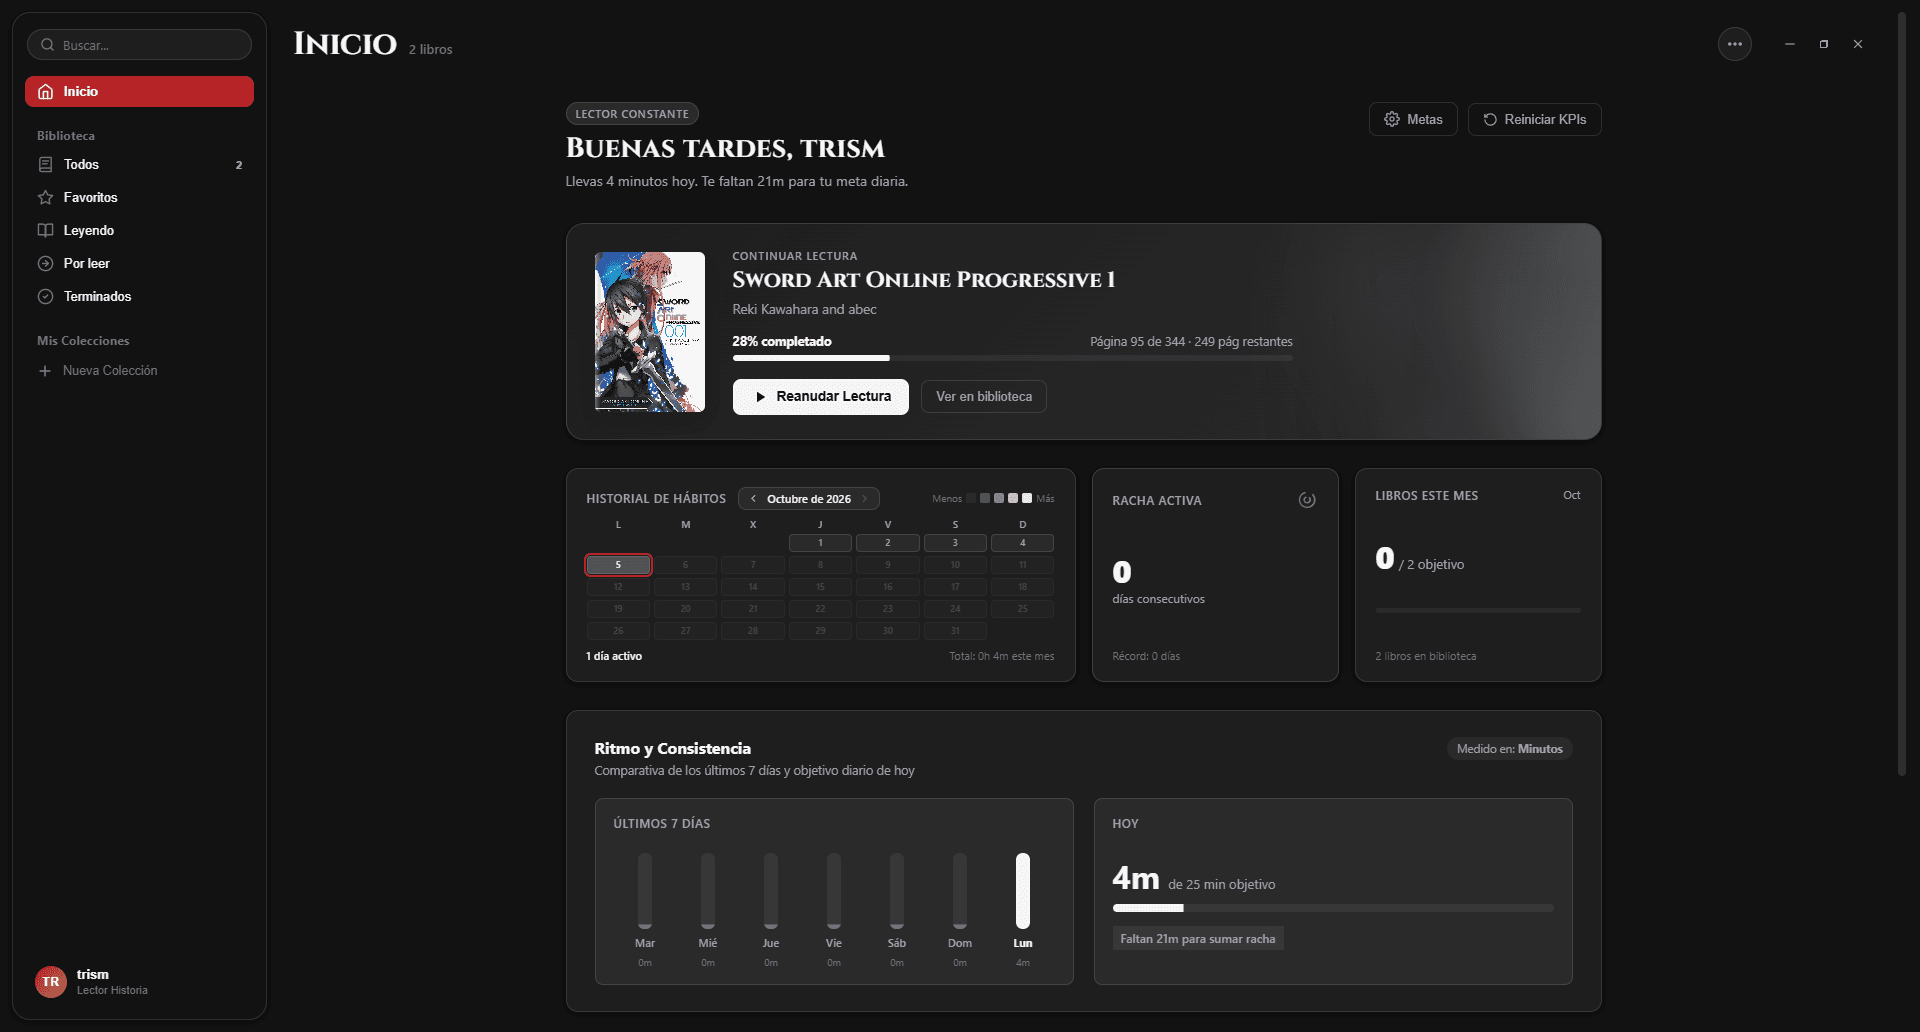Open Todos library section
This screenshot has height=1032, width=1920.
(x=139, y=165)
